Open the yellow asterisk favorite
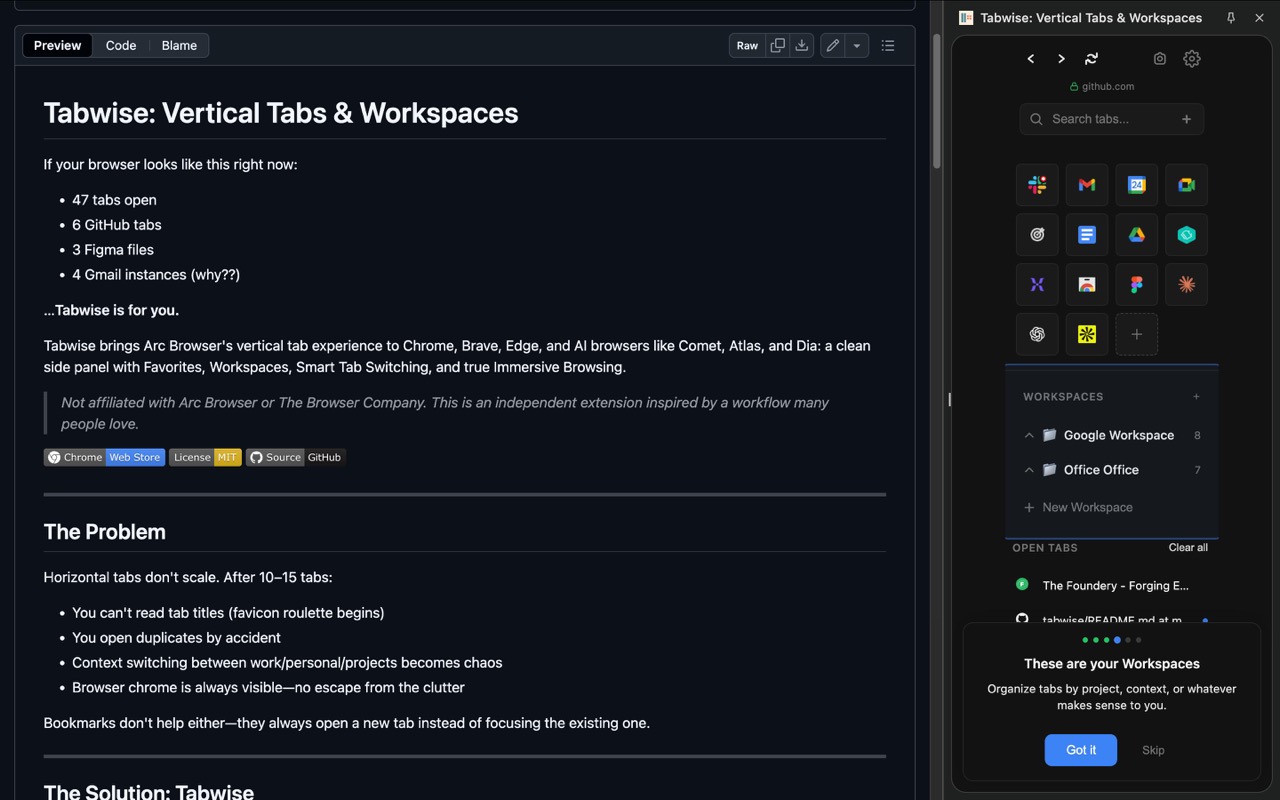Image resolution: width=1280 pixels, height=800 pixels. pos(1087,335)
